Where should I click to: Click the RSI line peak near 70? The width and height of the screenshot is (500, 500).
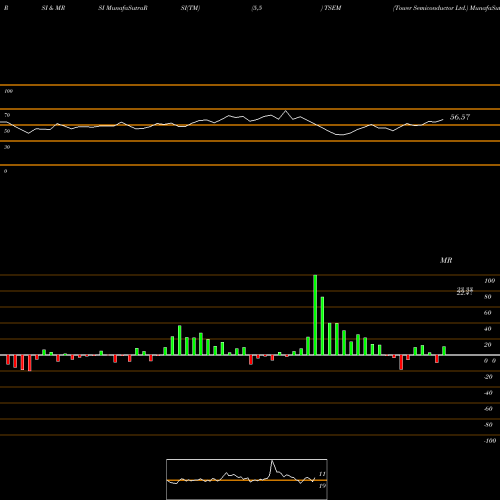(x=286, y=111)
